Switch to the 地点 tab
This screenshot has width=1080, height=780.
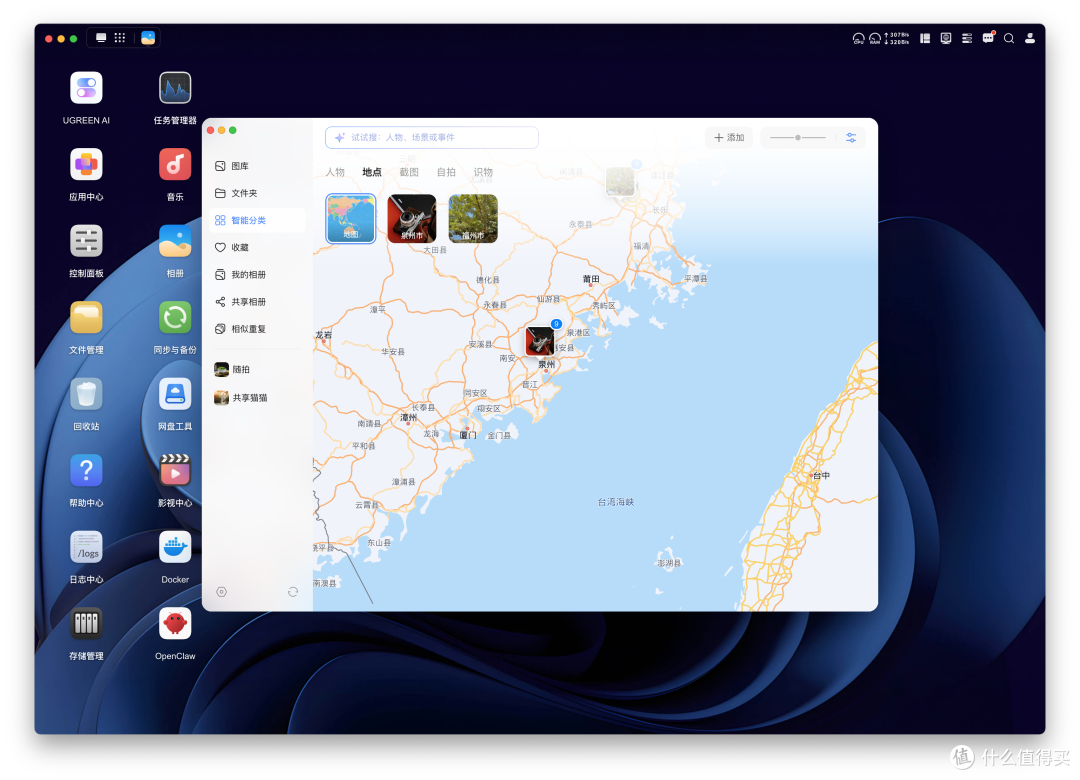pyautogui.click(x=372, y=172)
